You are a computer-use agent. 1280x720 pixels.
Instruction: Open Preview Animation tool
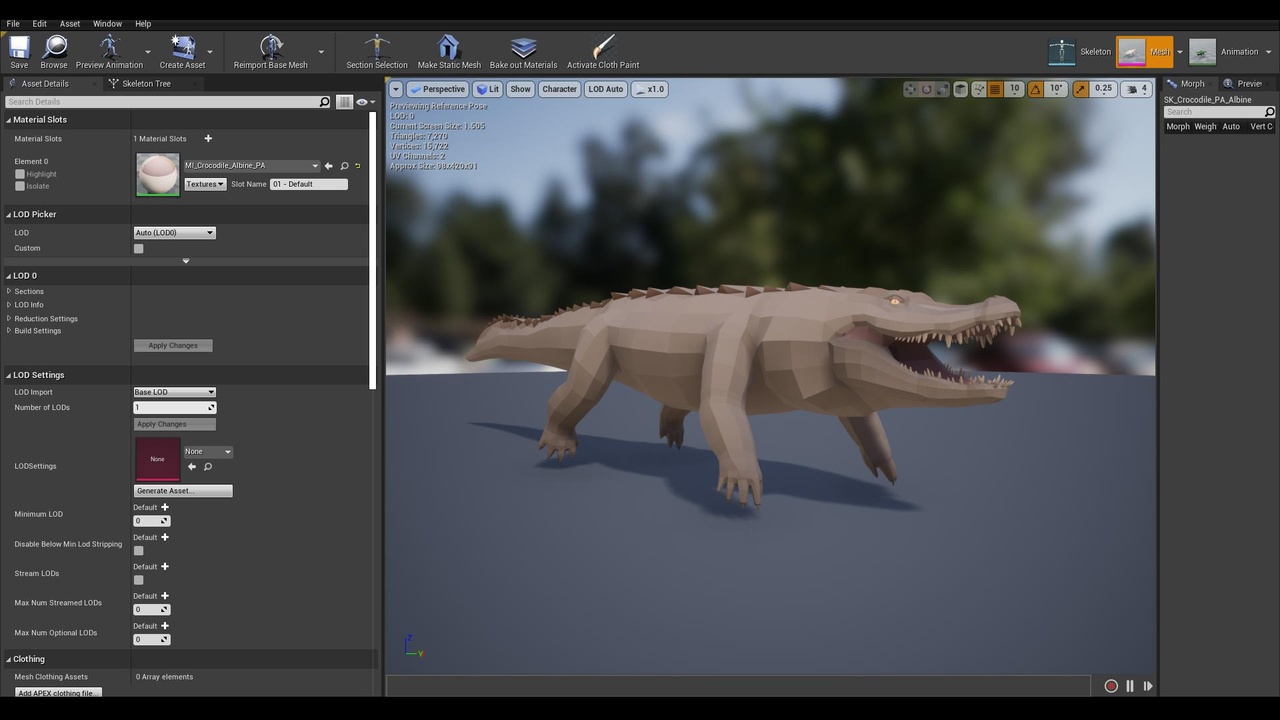(109, 51)
